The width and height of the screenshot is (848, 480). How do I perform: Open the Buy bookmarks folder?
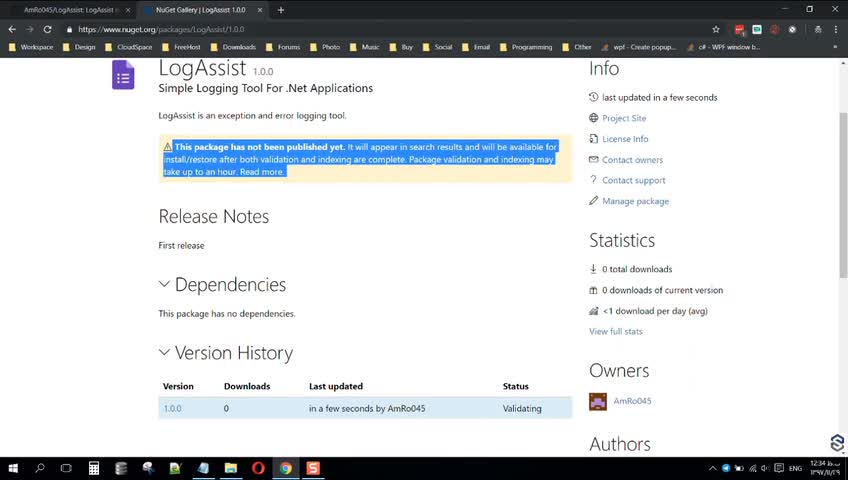401,47
